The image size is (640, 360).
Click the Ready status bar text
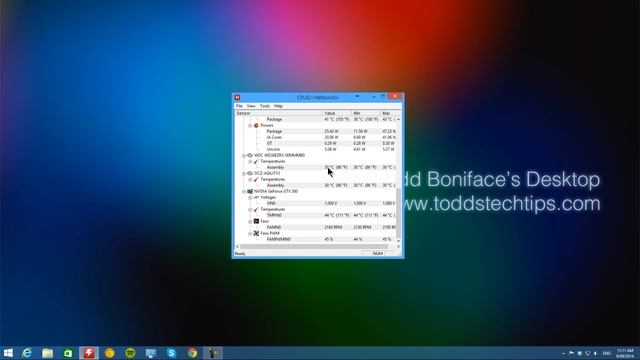[x=240, y=254]
